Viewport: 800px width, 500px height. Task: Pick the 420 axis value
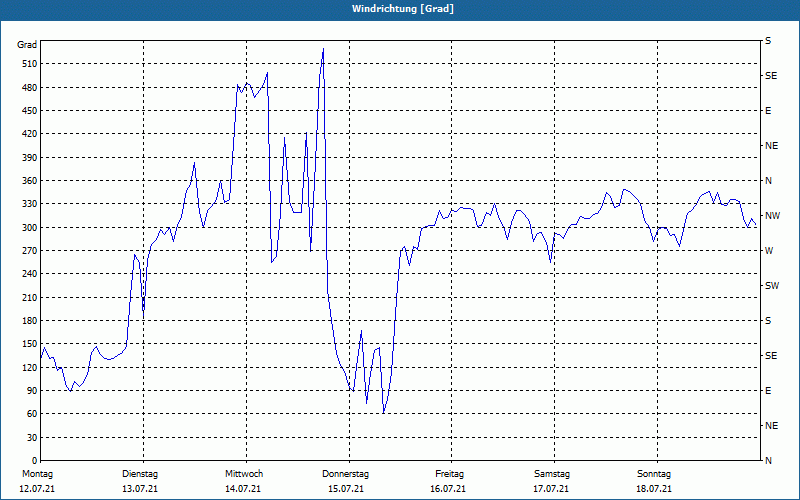coord(30,134)
